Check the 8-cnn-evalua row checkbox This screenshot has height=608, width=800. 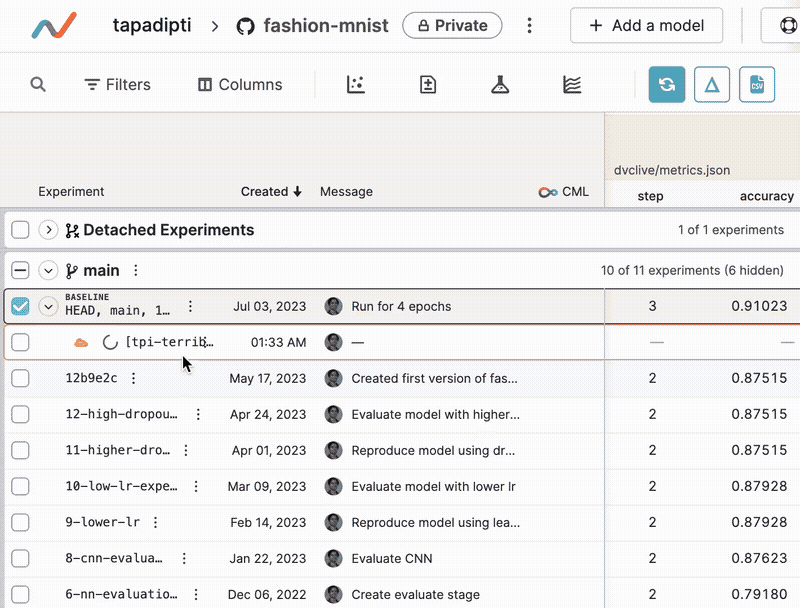(x=20, y=558)
